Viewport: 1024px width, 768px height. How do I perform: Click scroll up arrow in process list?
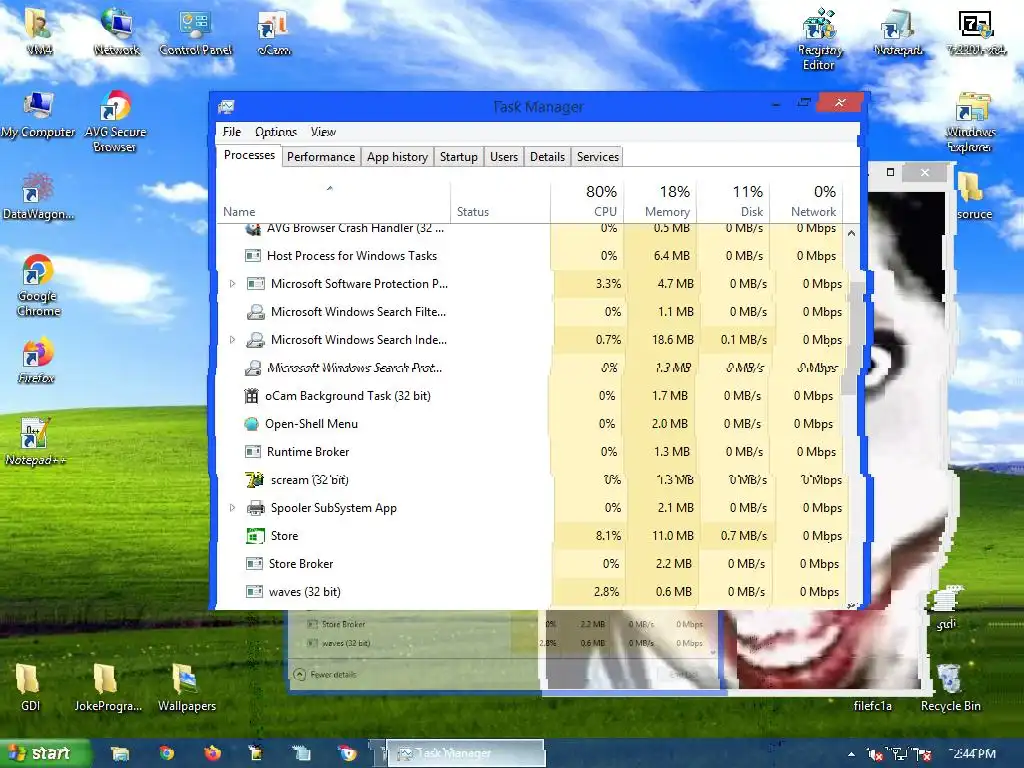pos(851,233)
